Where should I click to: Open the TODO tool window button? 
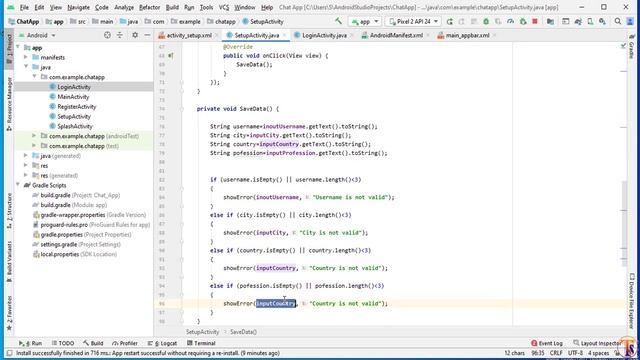pos(63,343)
